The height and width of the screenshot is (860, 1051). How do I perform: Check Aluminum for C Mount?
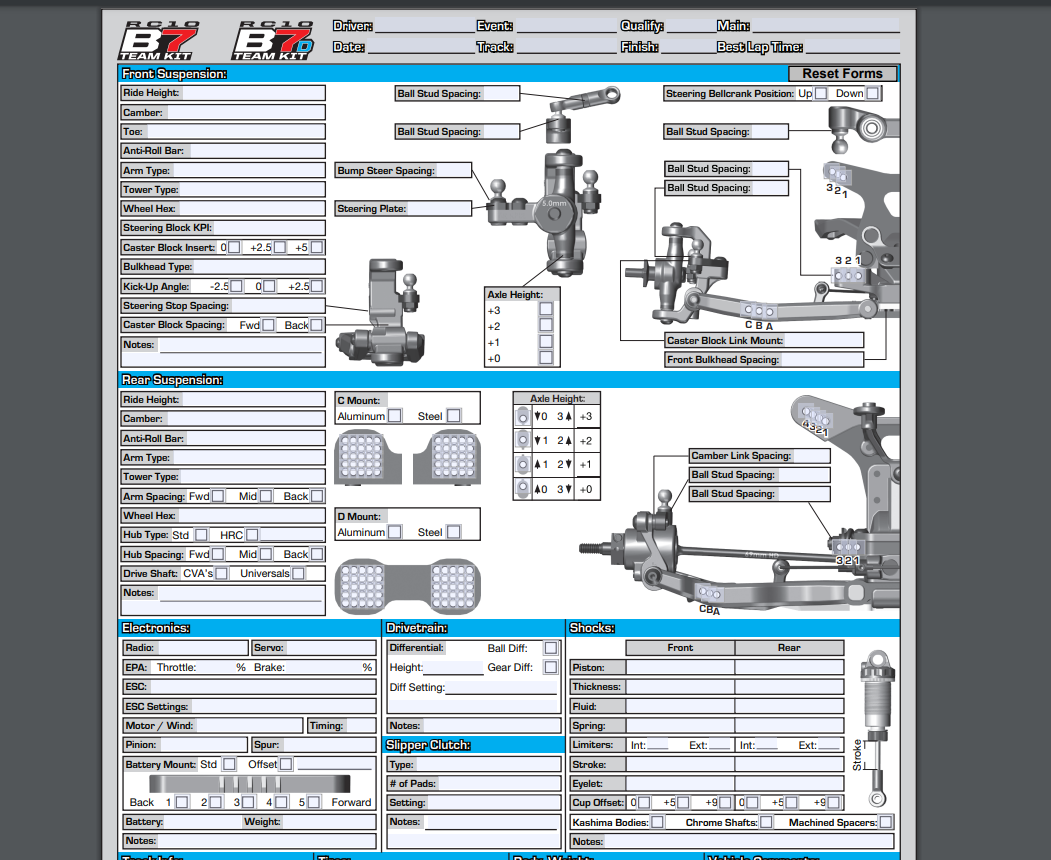point(394,415)
